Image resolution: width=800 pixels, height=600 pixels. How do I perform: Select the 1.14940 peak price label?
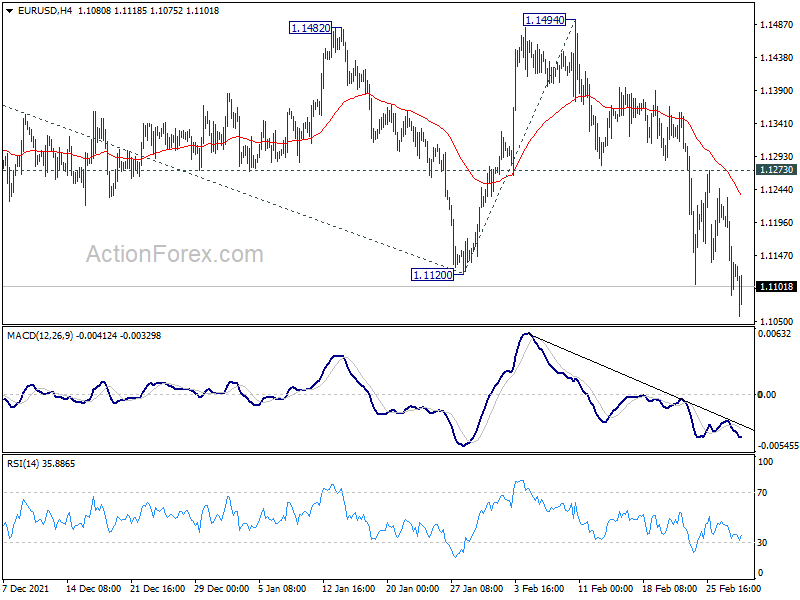coord(544,20)
